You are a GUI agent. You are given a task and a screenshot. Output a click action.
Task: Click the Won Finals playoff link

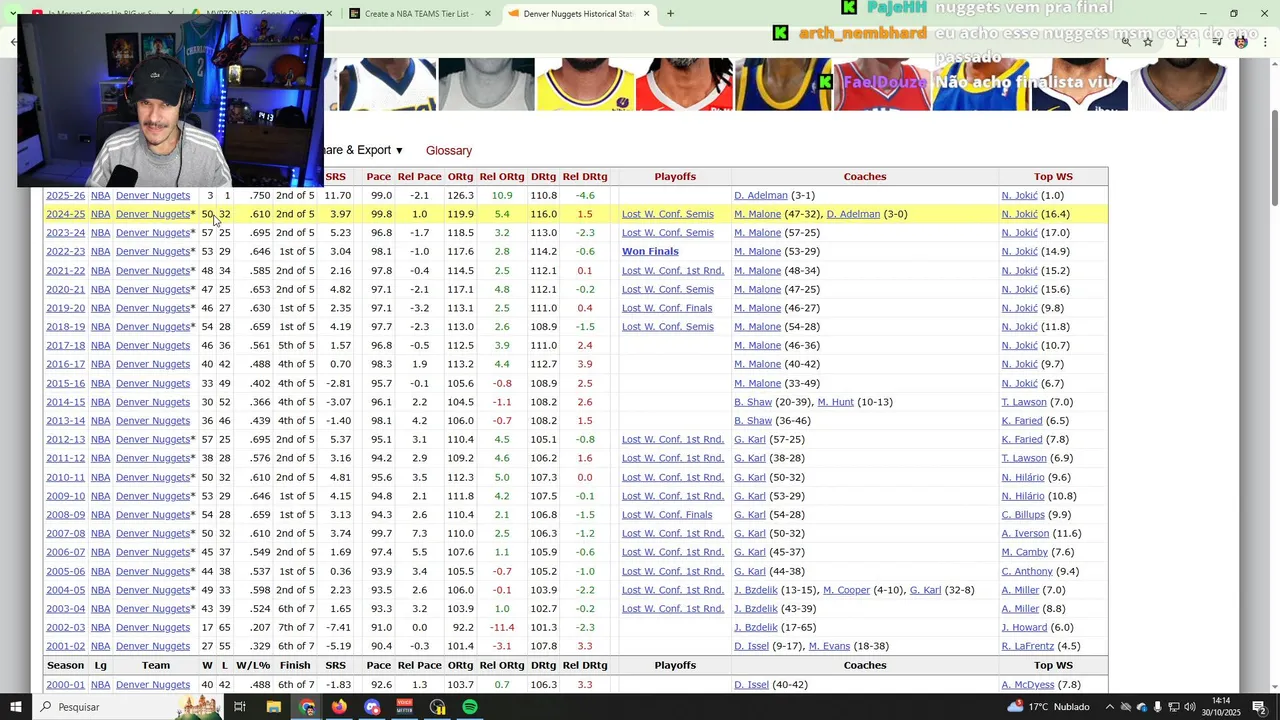coord(650,251)
